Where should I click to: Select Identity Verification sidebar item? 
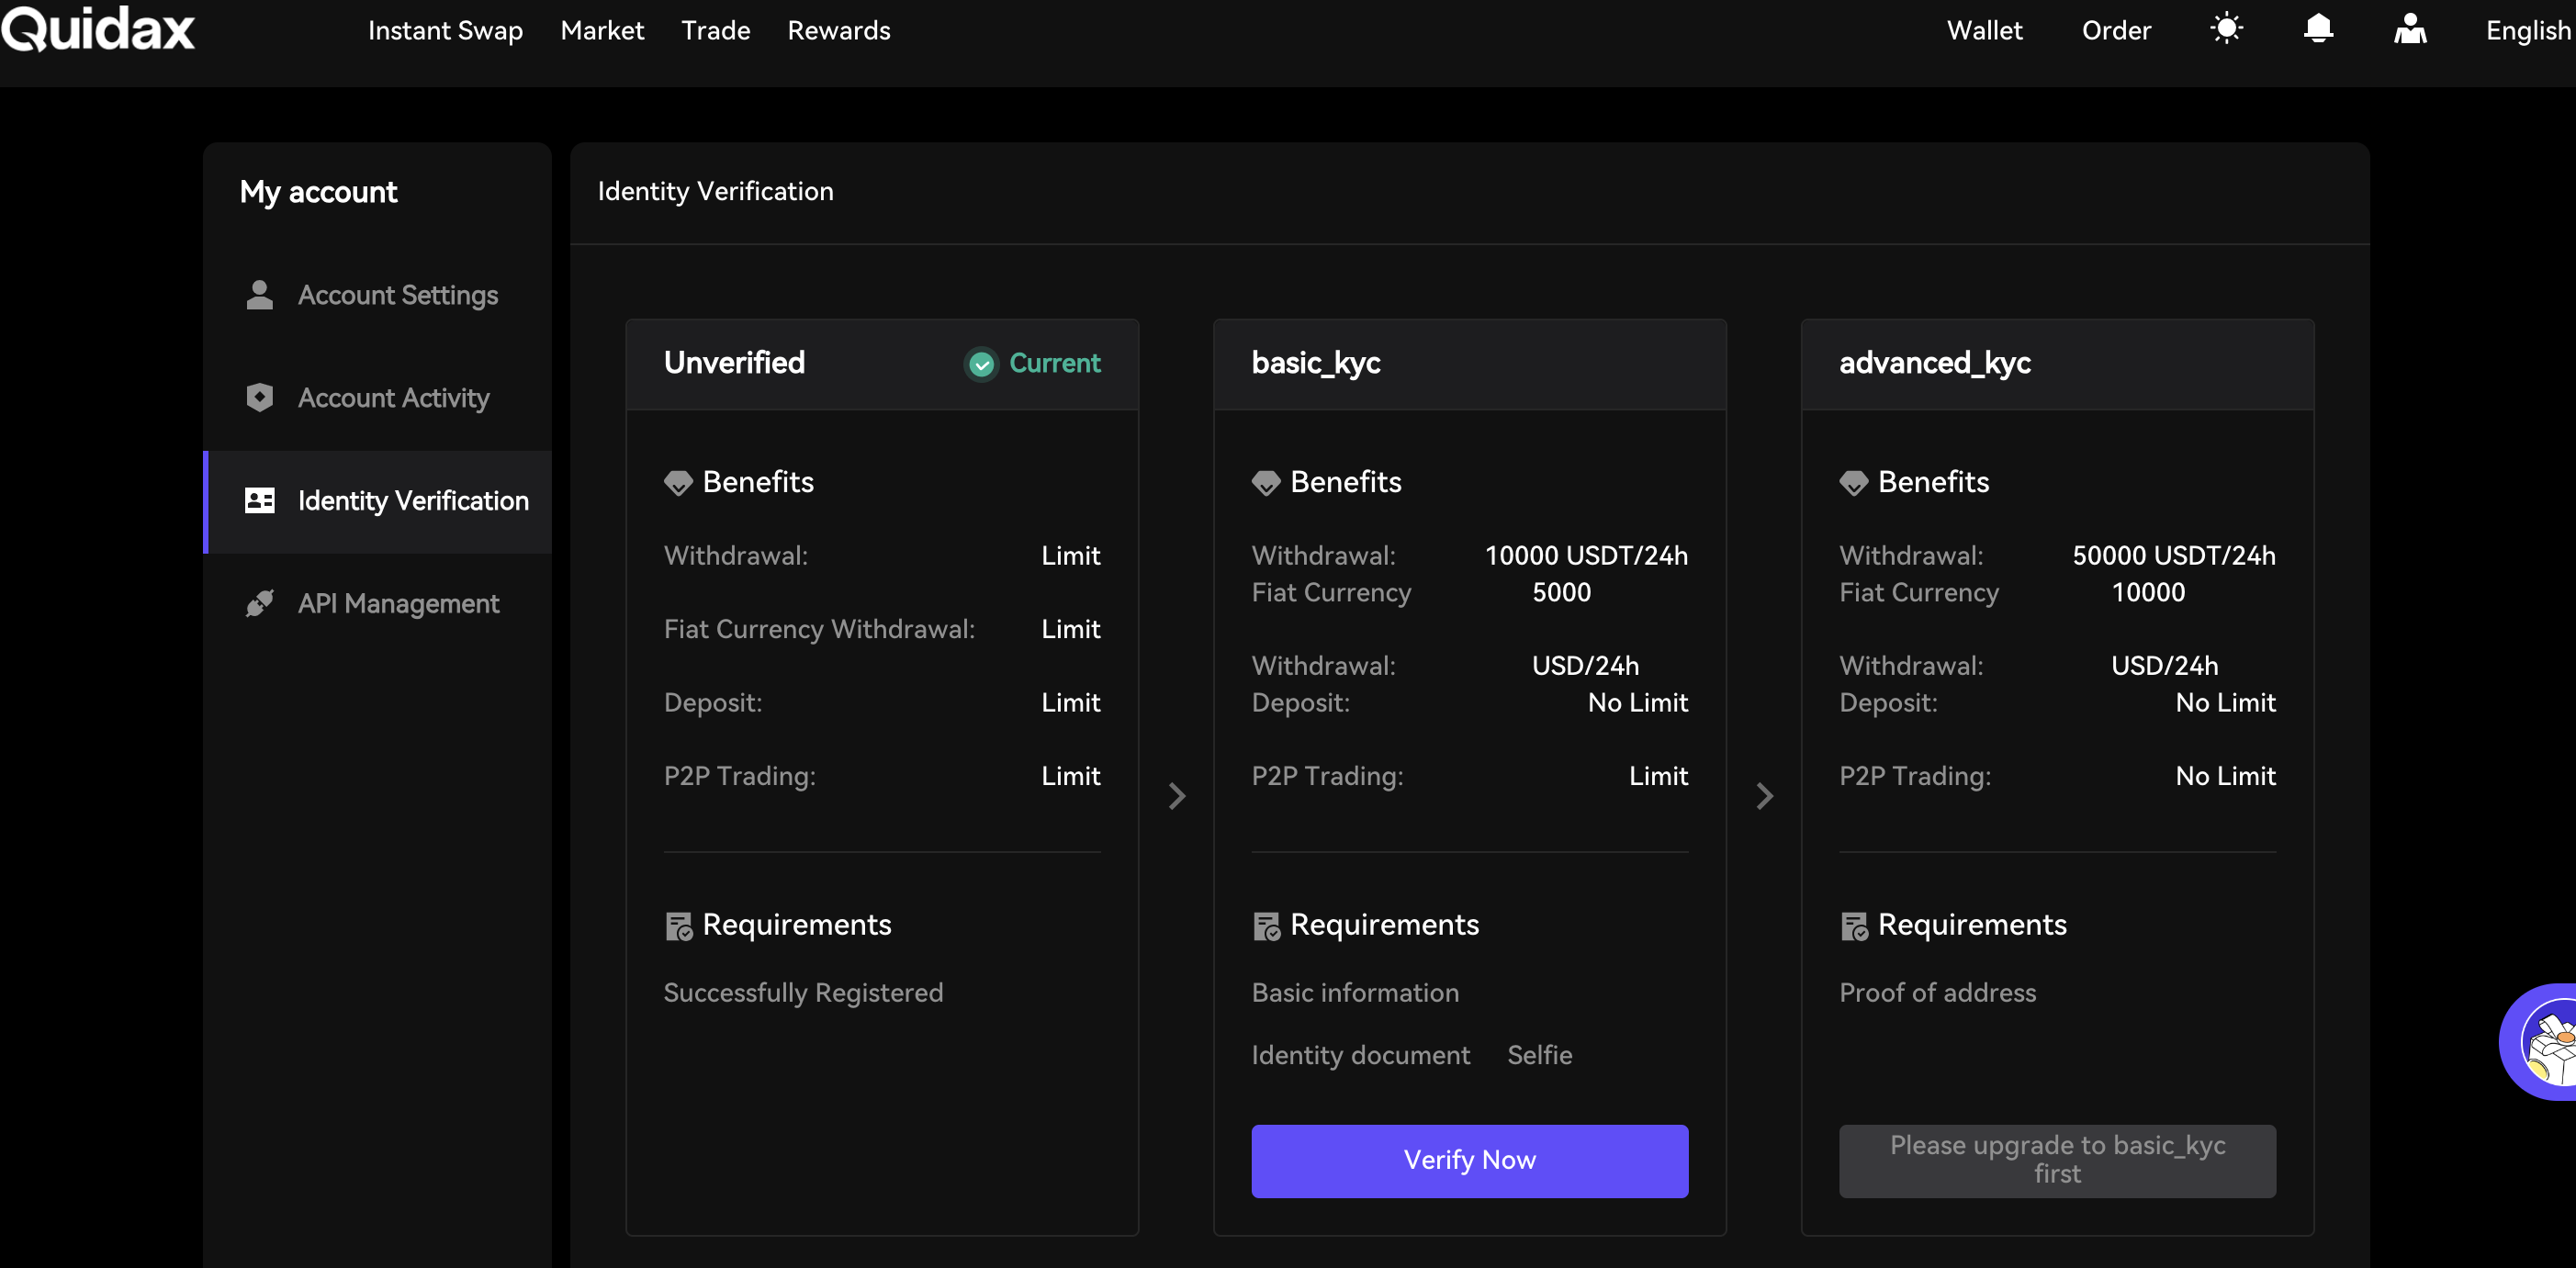pos(377,501)
